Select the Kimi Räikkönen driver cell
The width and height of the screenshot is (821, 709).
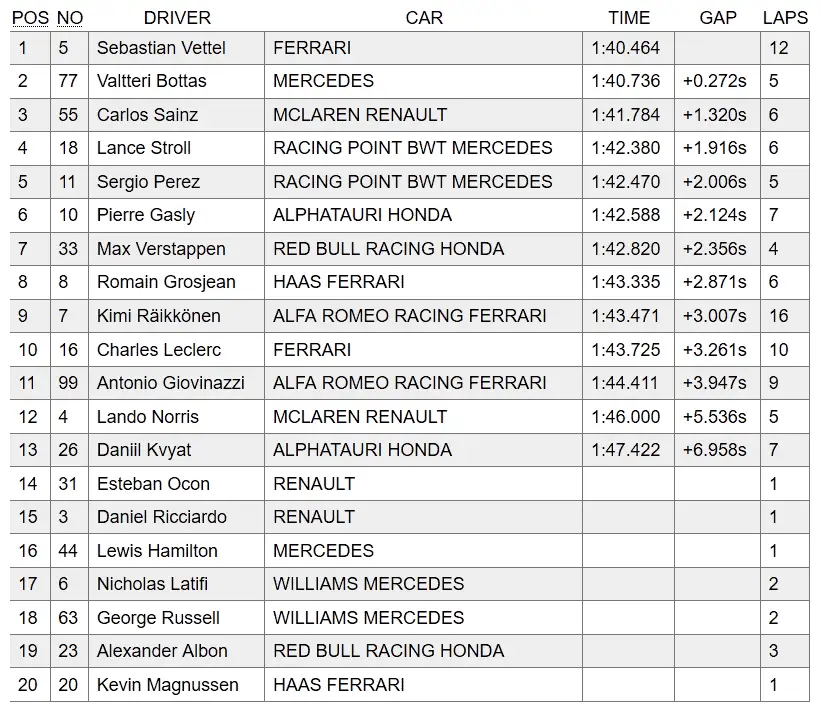click(158, 316)
